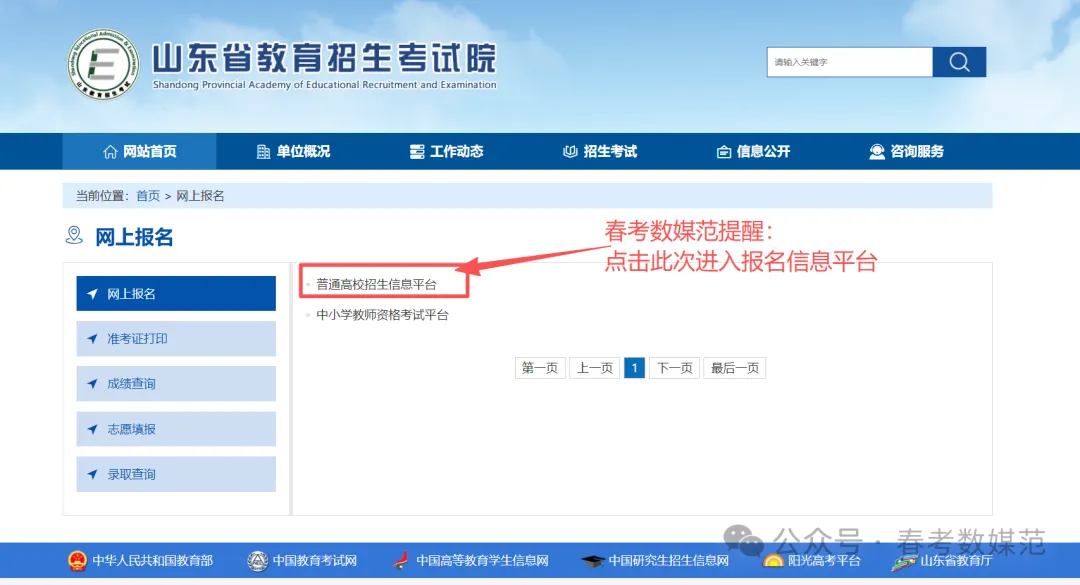Image resolution: width=1080 pixels, height=585 pixels.
Task: Click the round seal icon for 中国教育考试网
Action: coord(257,561)
